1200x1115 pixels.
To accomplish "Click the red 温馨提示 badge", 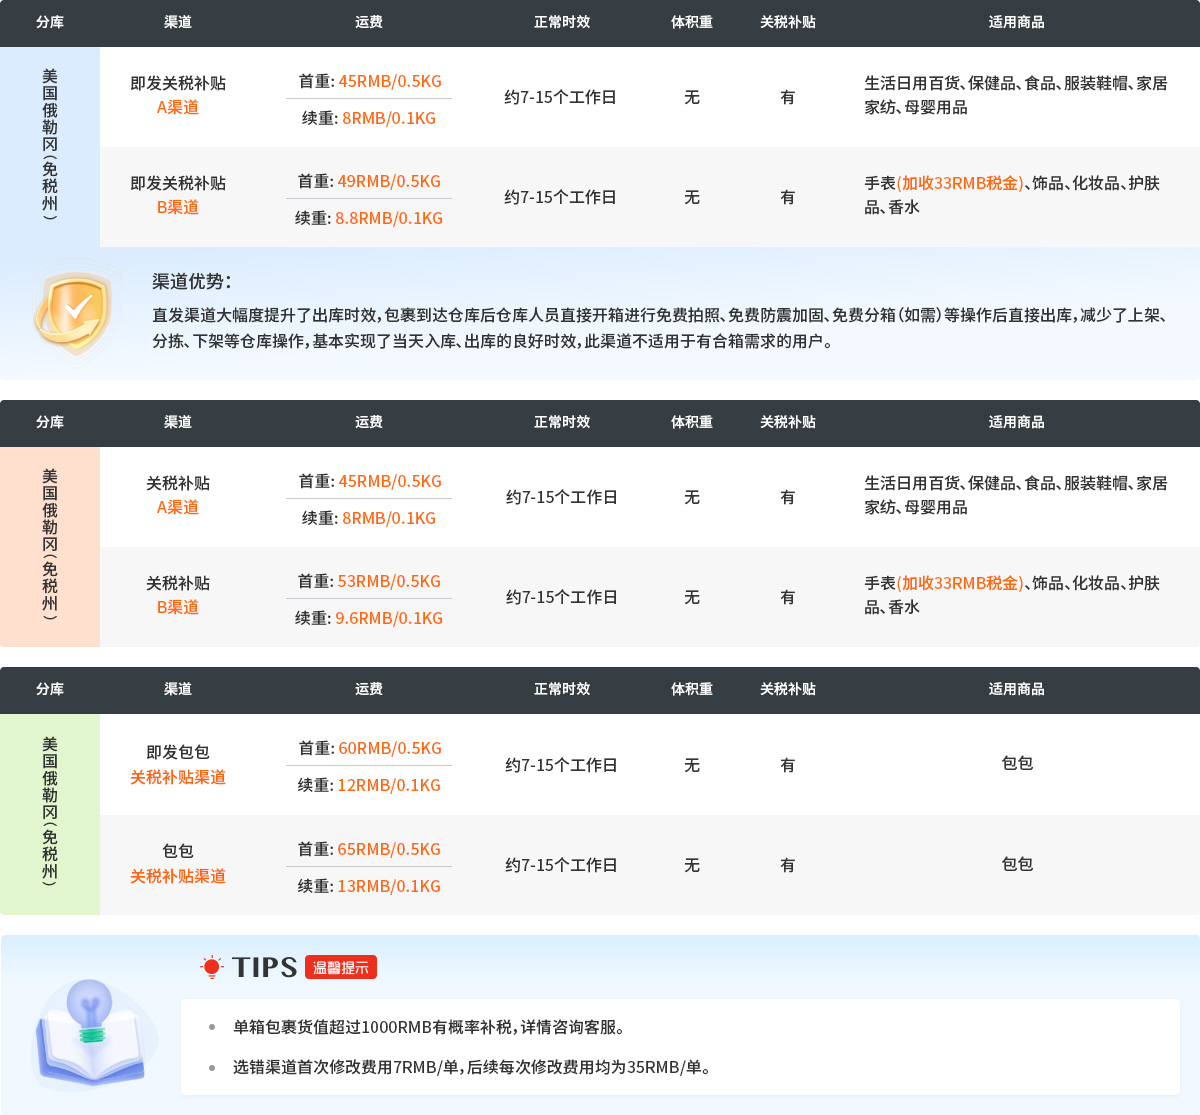I will pyautogui.click(x=341, y=967).
